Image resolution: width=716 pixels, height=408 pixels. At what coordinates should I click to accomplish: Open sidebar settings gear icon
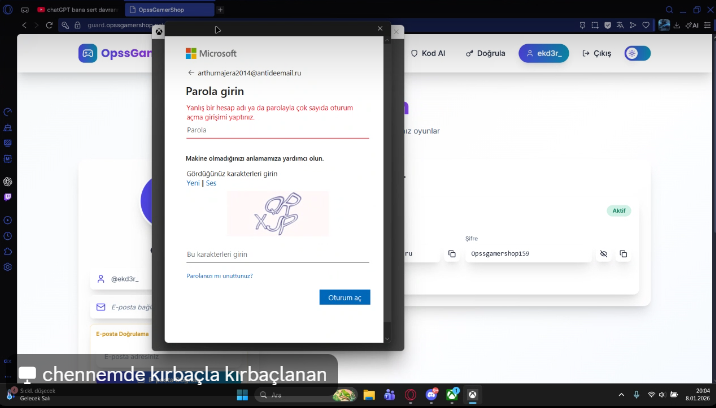point(8,267)
